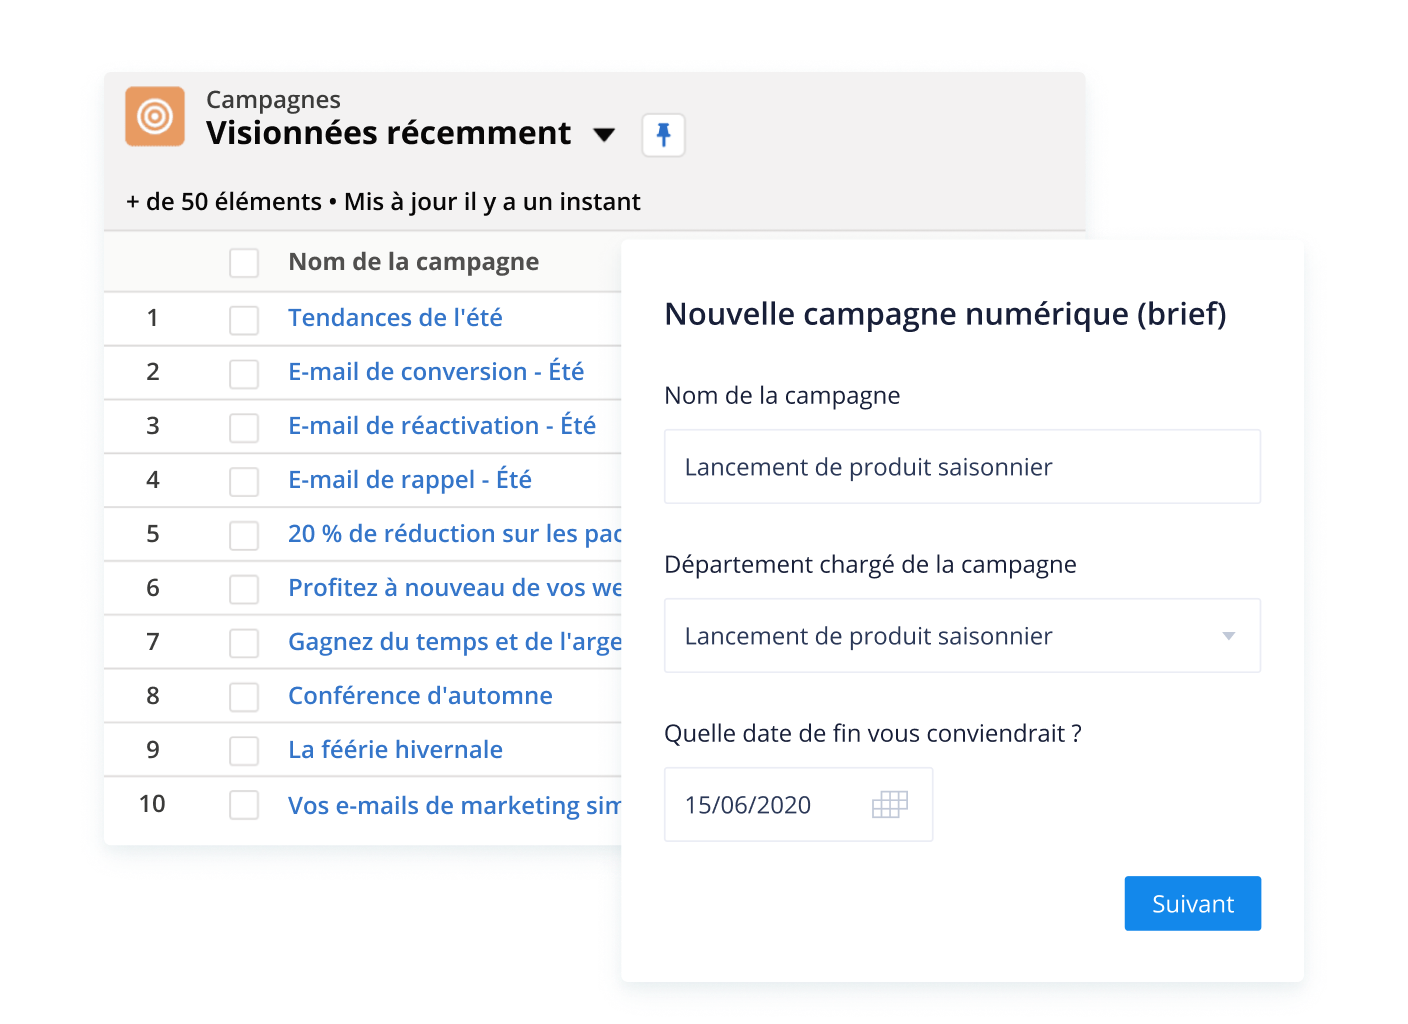The image size is (1408, 1024).
Task: Click the Nom de la campagne text field
Action: (962, 467)
